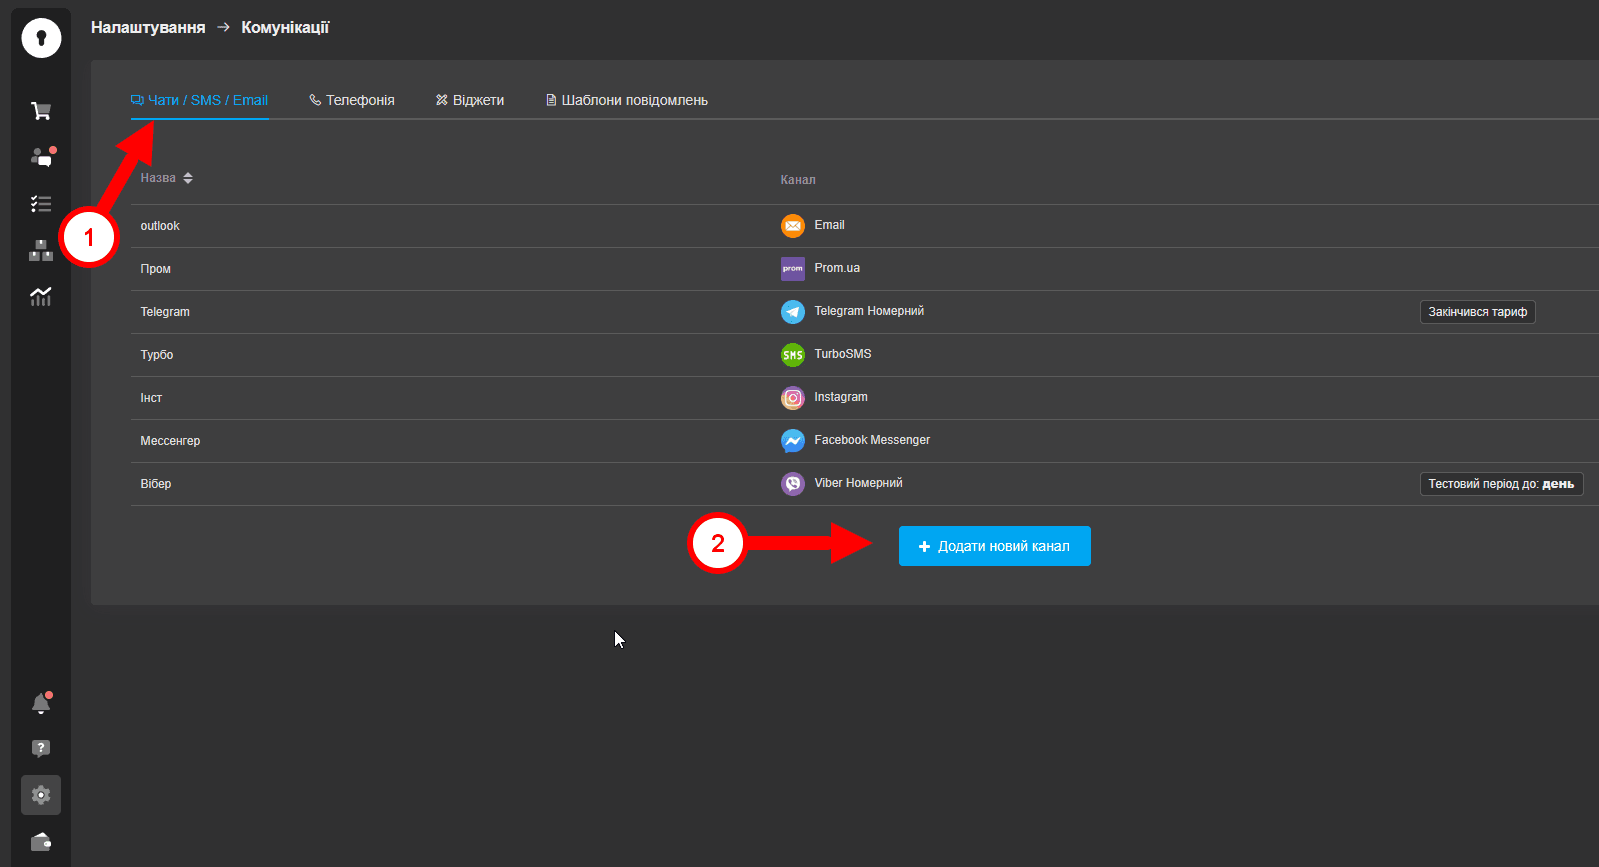Click the Instagram channel icon
Image resolution: width=1599 pixels, height=867 pixels.
coord(793,398)
